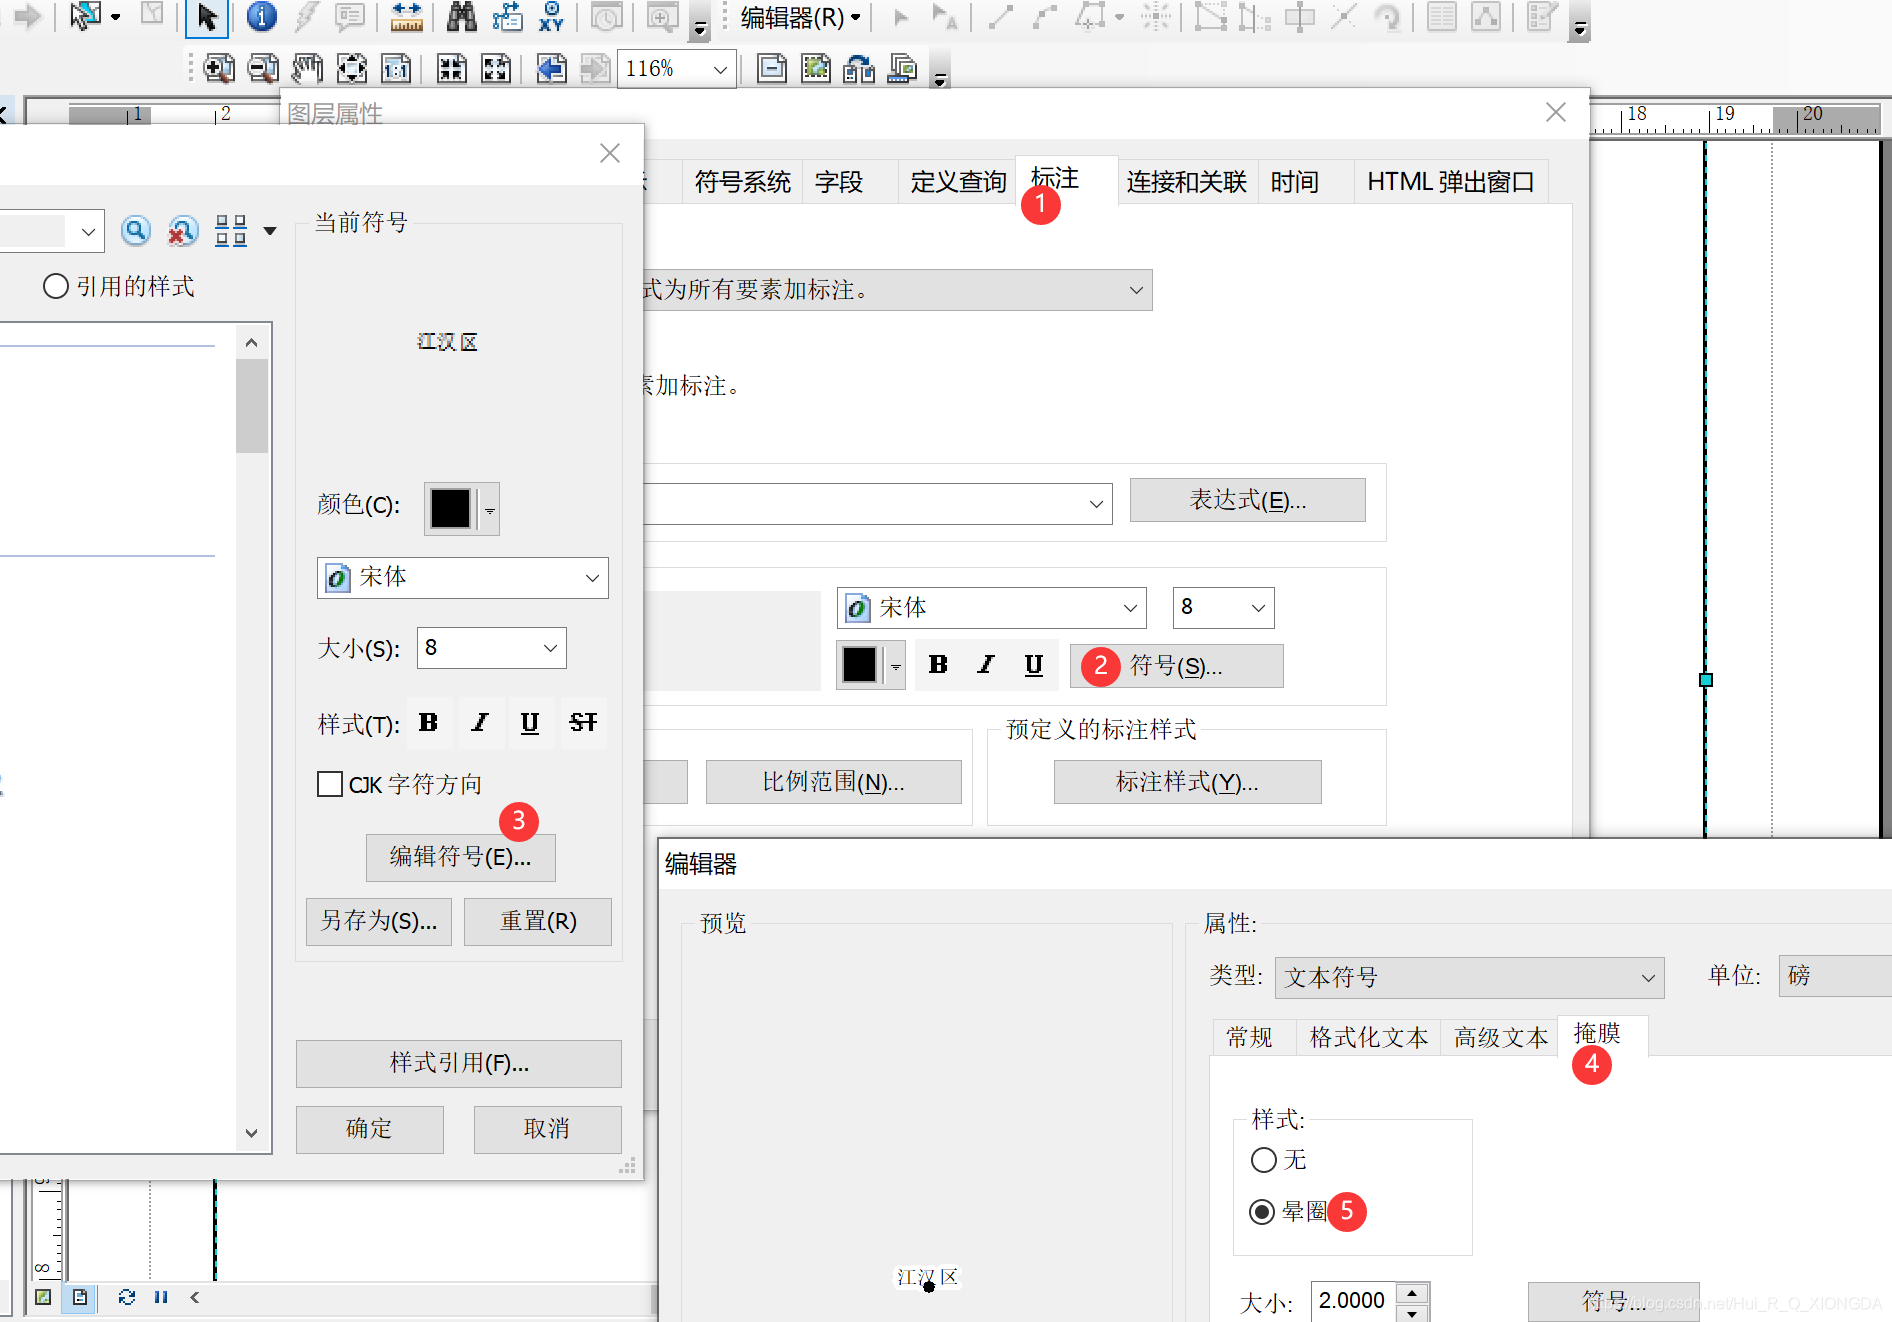Select the 引用的样式 radio button

pyautogui.click(x=56, y=287)
